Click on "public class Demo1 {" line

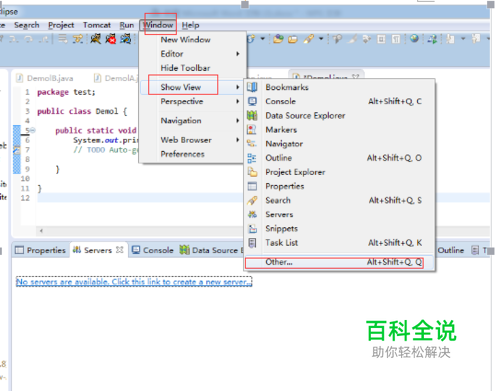click(82, 111)
